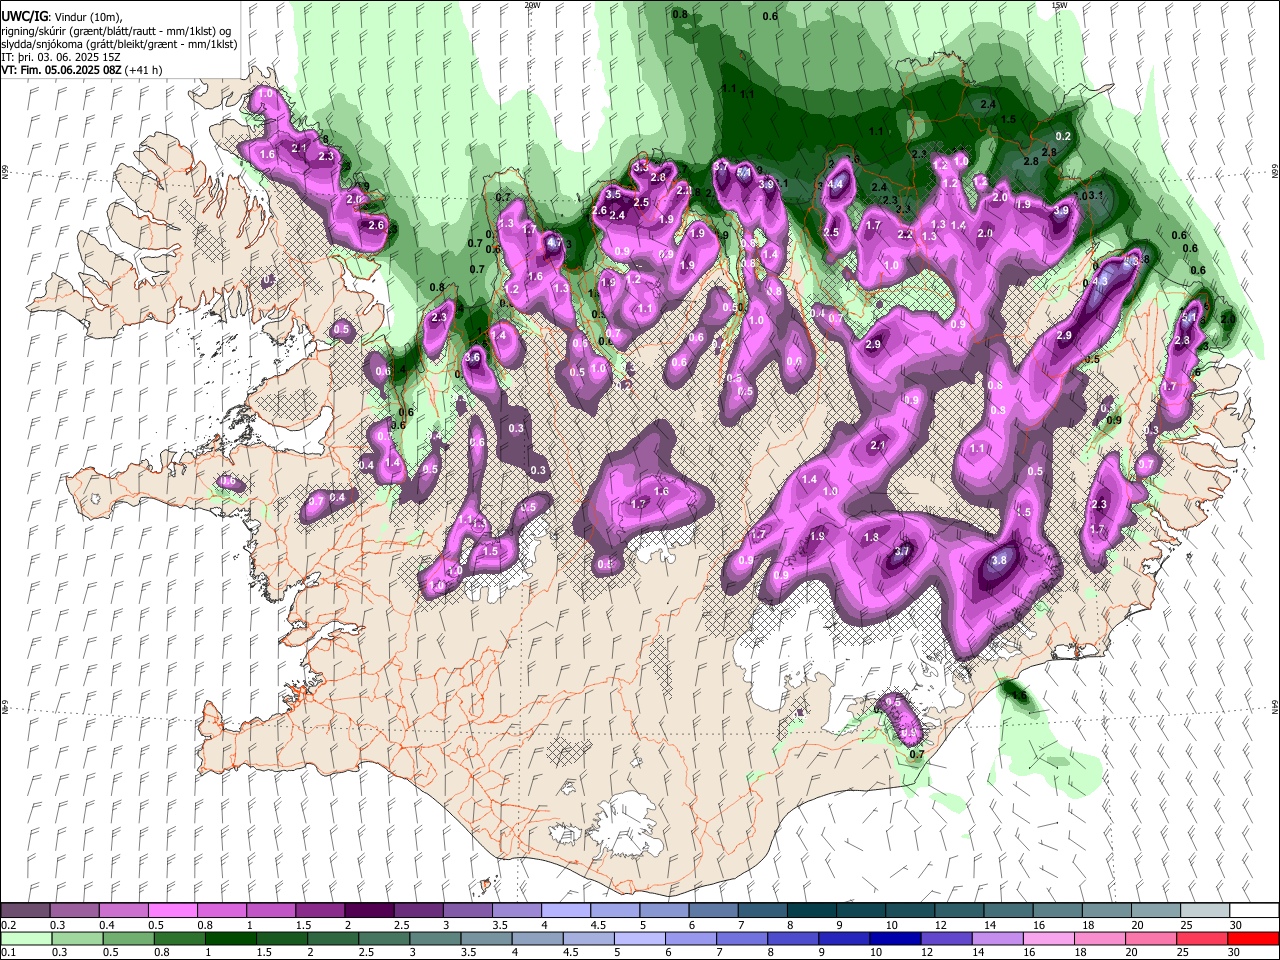Click the UWC/IG title text
This screenshot has height=960, width=1280.
tap(24, 17)
